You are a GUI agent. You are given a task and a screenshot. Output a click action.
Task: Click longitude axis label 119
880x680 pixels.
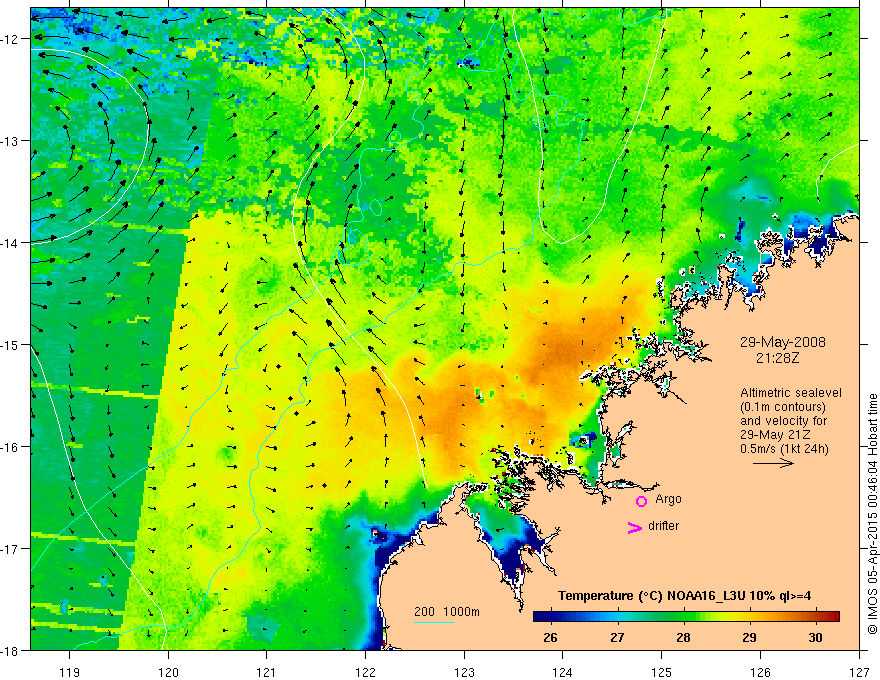tap(70, 672)
